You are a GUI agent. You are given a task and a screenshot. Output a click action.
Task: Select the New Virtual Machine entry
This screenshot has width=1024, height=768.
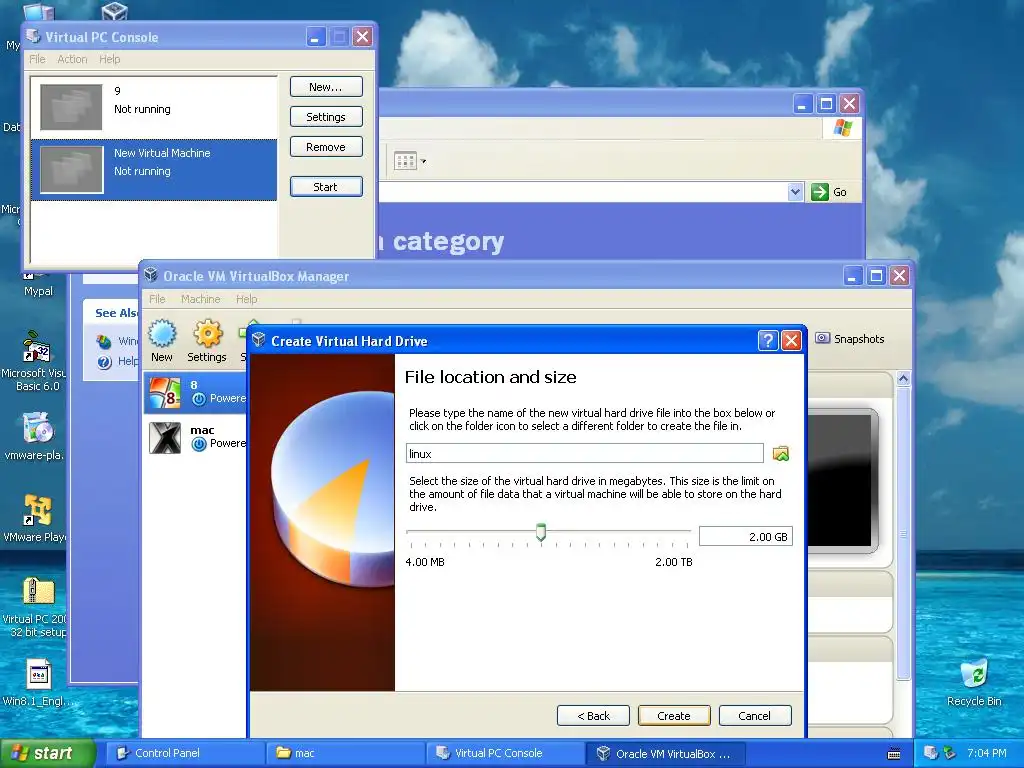tap(154, 169)
